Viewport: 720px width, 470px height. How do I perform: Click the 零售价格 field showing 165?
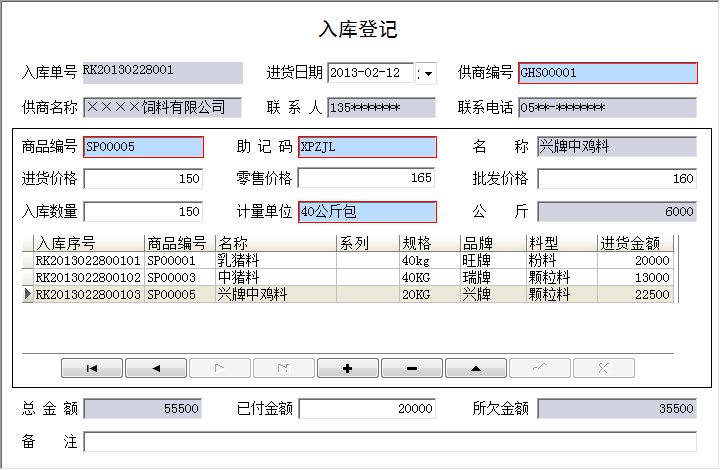(x=367, y=179)
